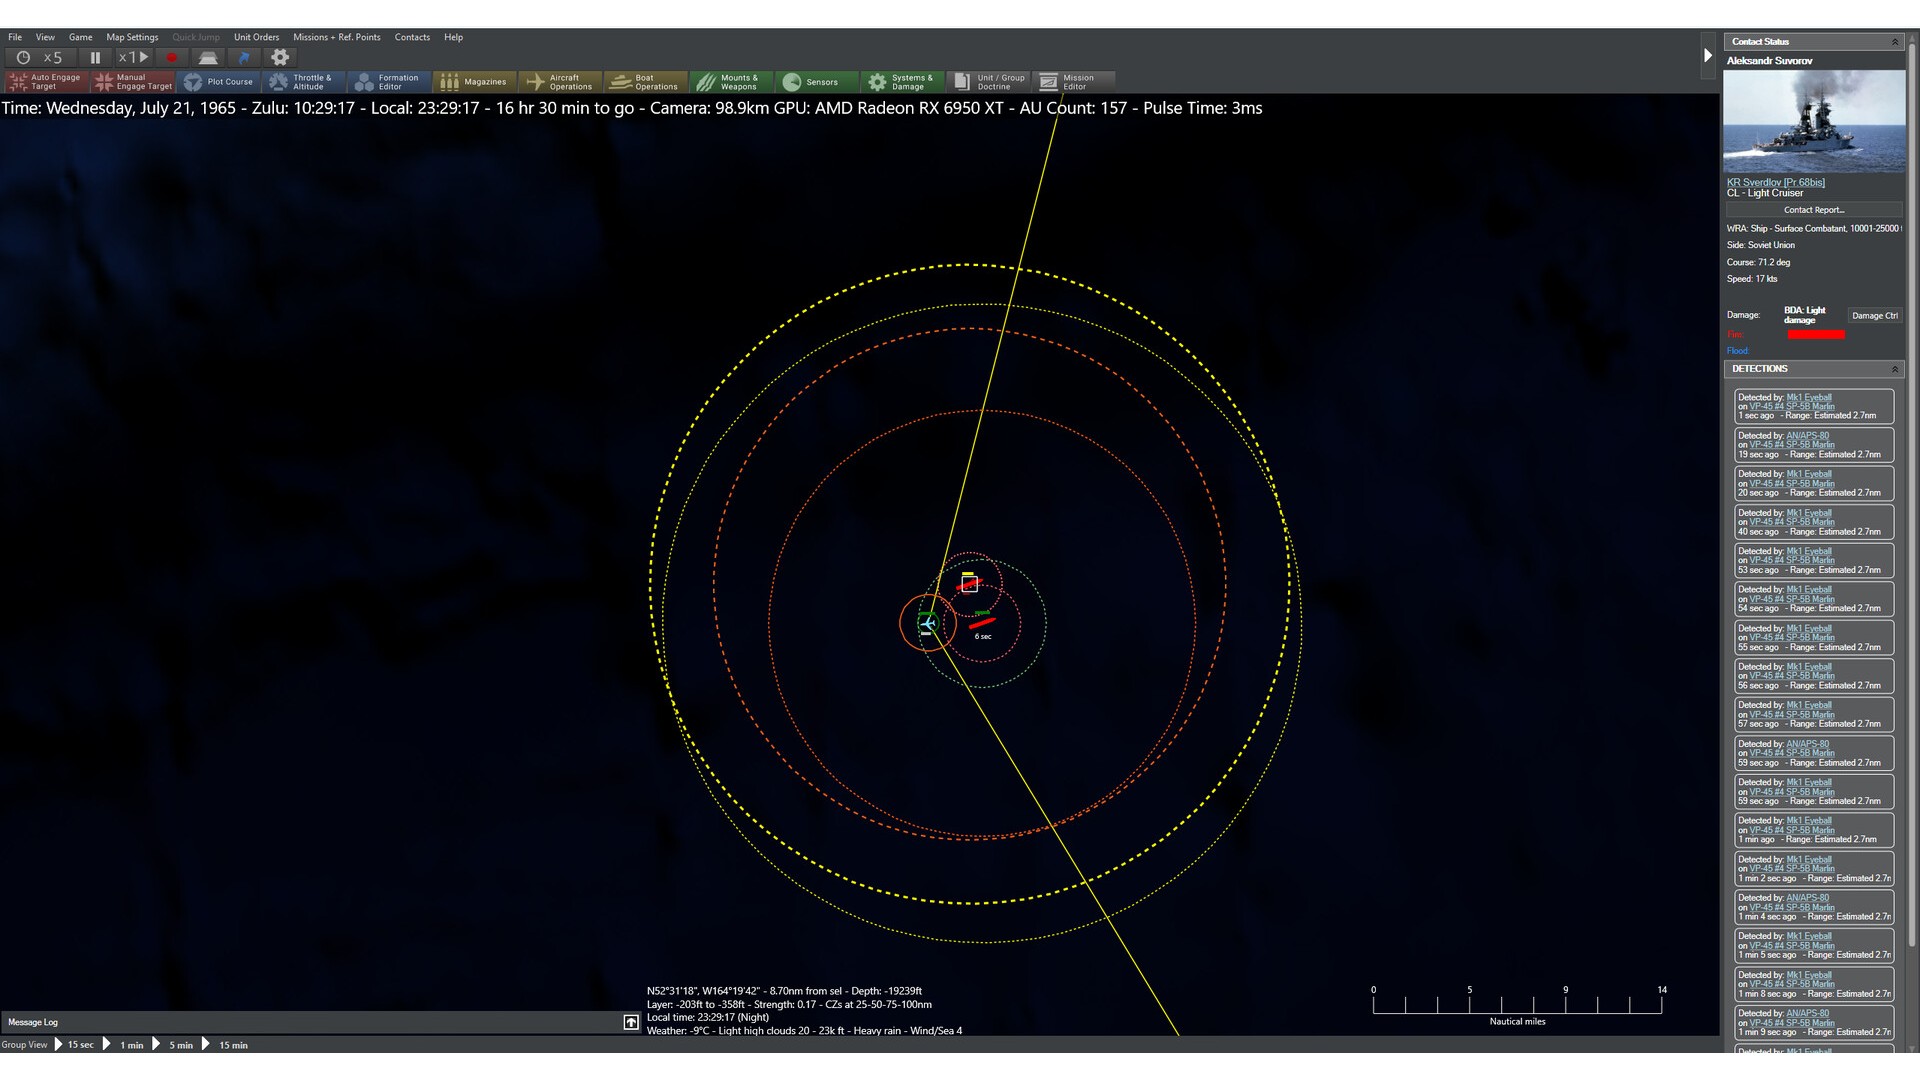Image resolution: width=1920 pixels, height=1080 pixels.
Task: Open the Unit Orders menu
Action: pyautogui.click(x=256, y=37)
